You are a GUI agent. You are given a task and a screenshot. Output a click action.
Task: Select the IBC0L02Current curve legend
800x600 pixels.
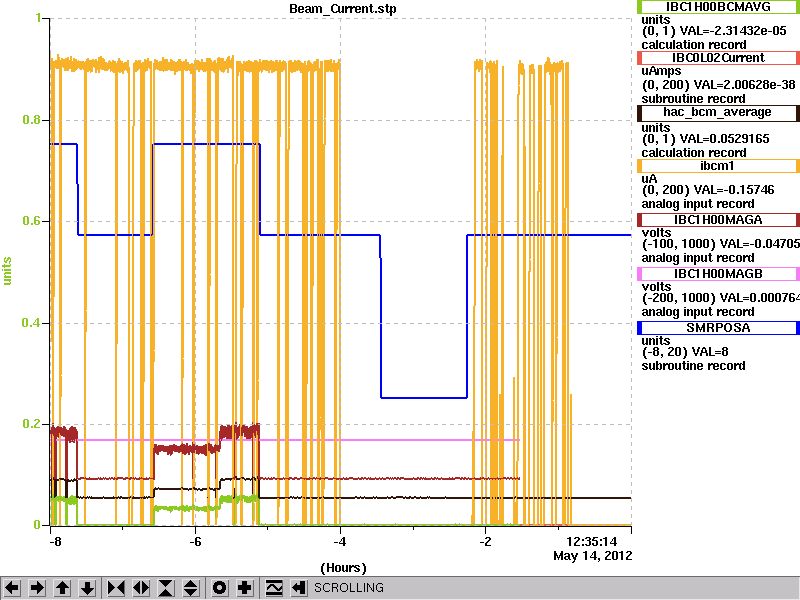718,58
